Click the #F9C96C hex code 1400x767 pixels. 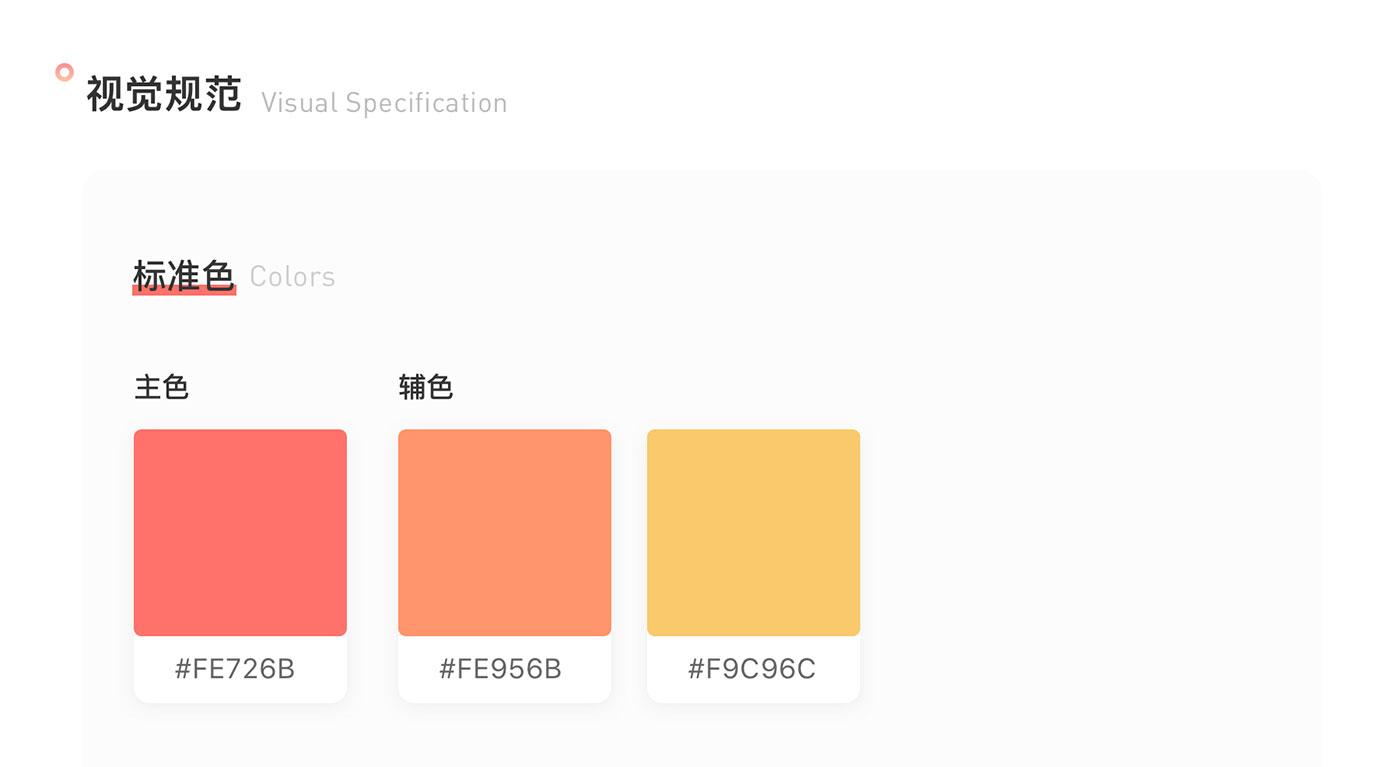pyautogui.click(x=752, y=669)
